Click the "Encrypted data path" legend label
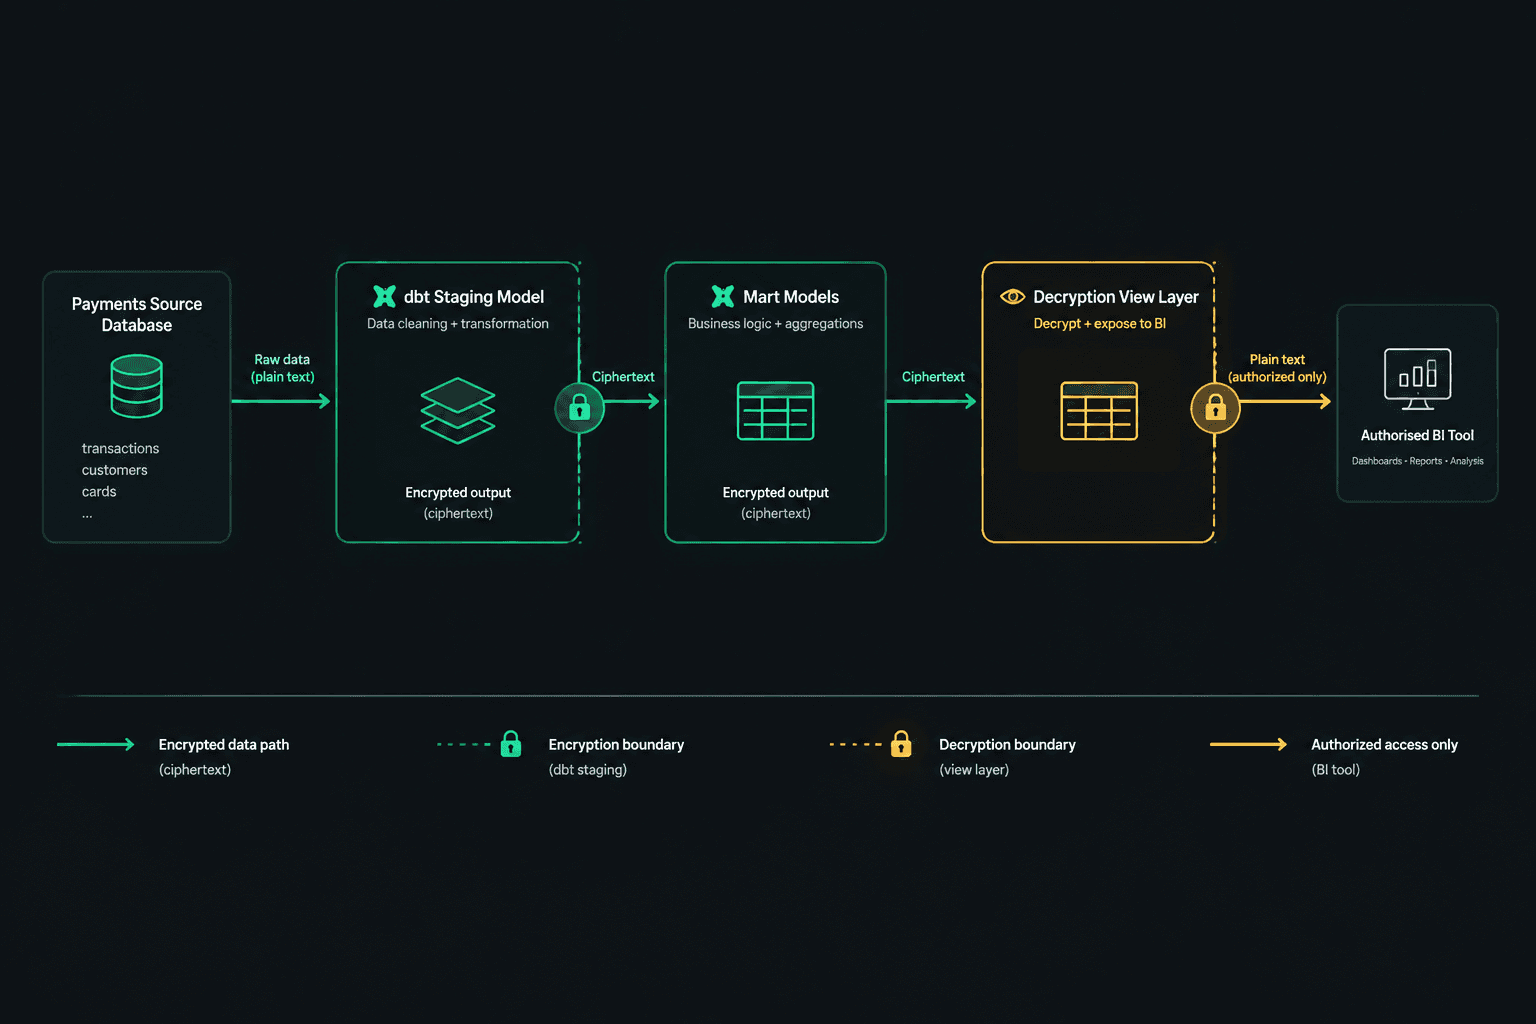The height and width of the screenshot is (1024, 1536). [x=224, y=744]
